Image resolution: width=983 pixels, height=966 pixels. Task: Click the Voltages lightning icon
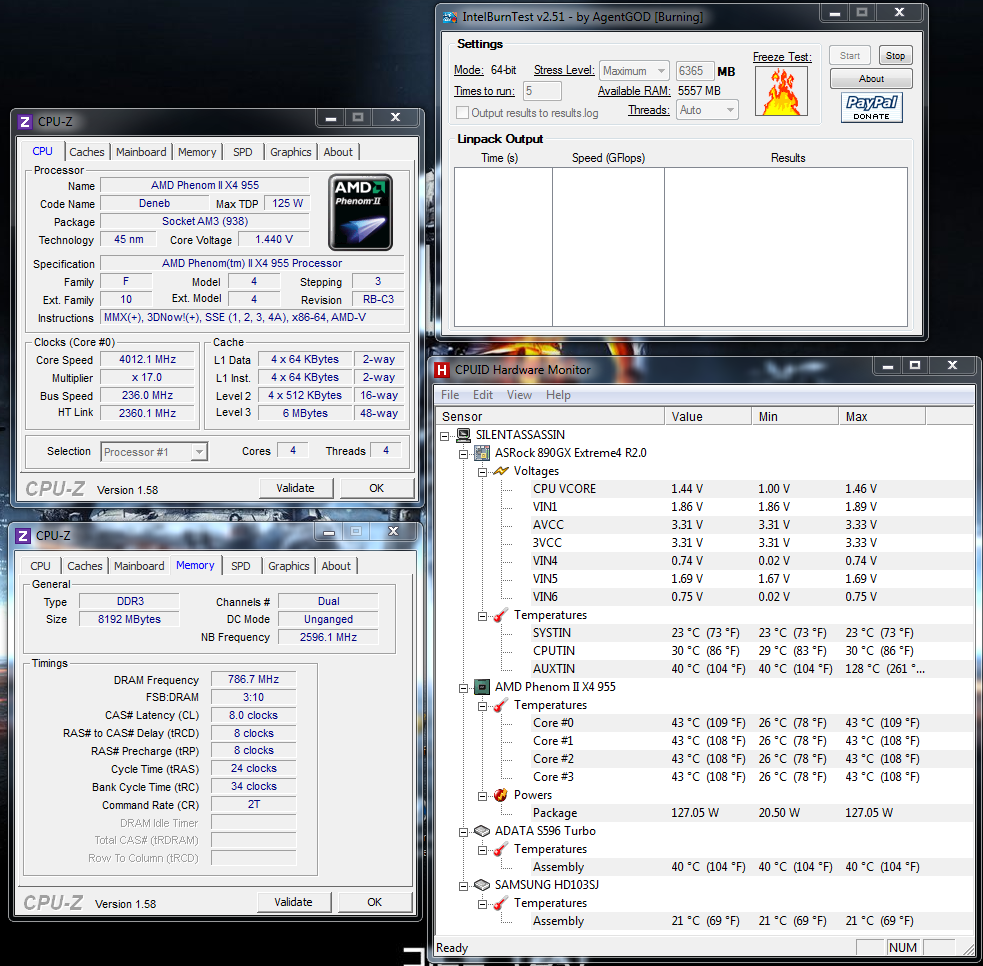(500, 471)
